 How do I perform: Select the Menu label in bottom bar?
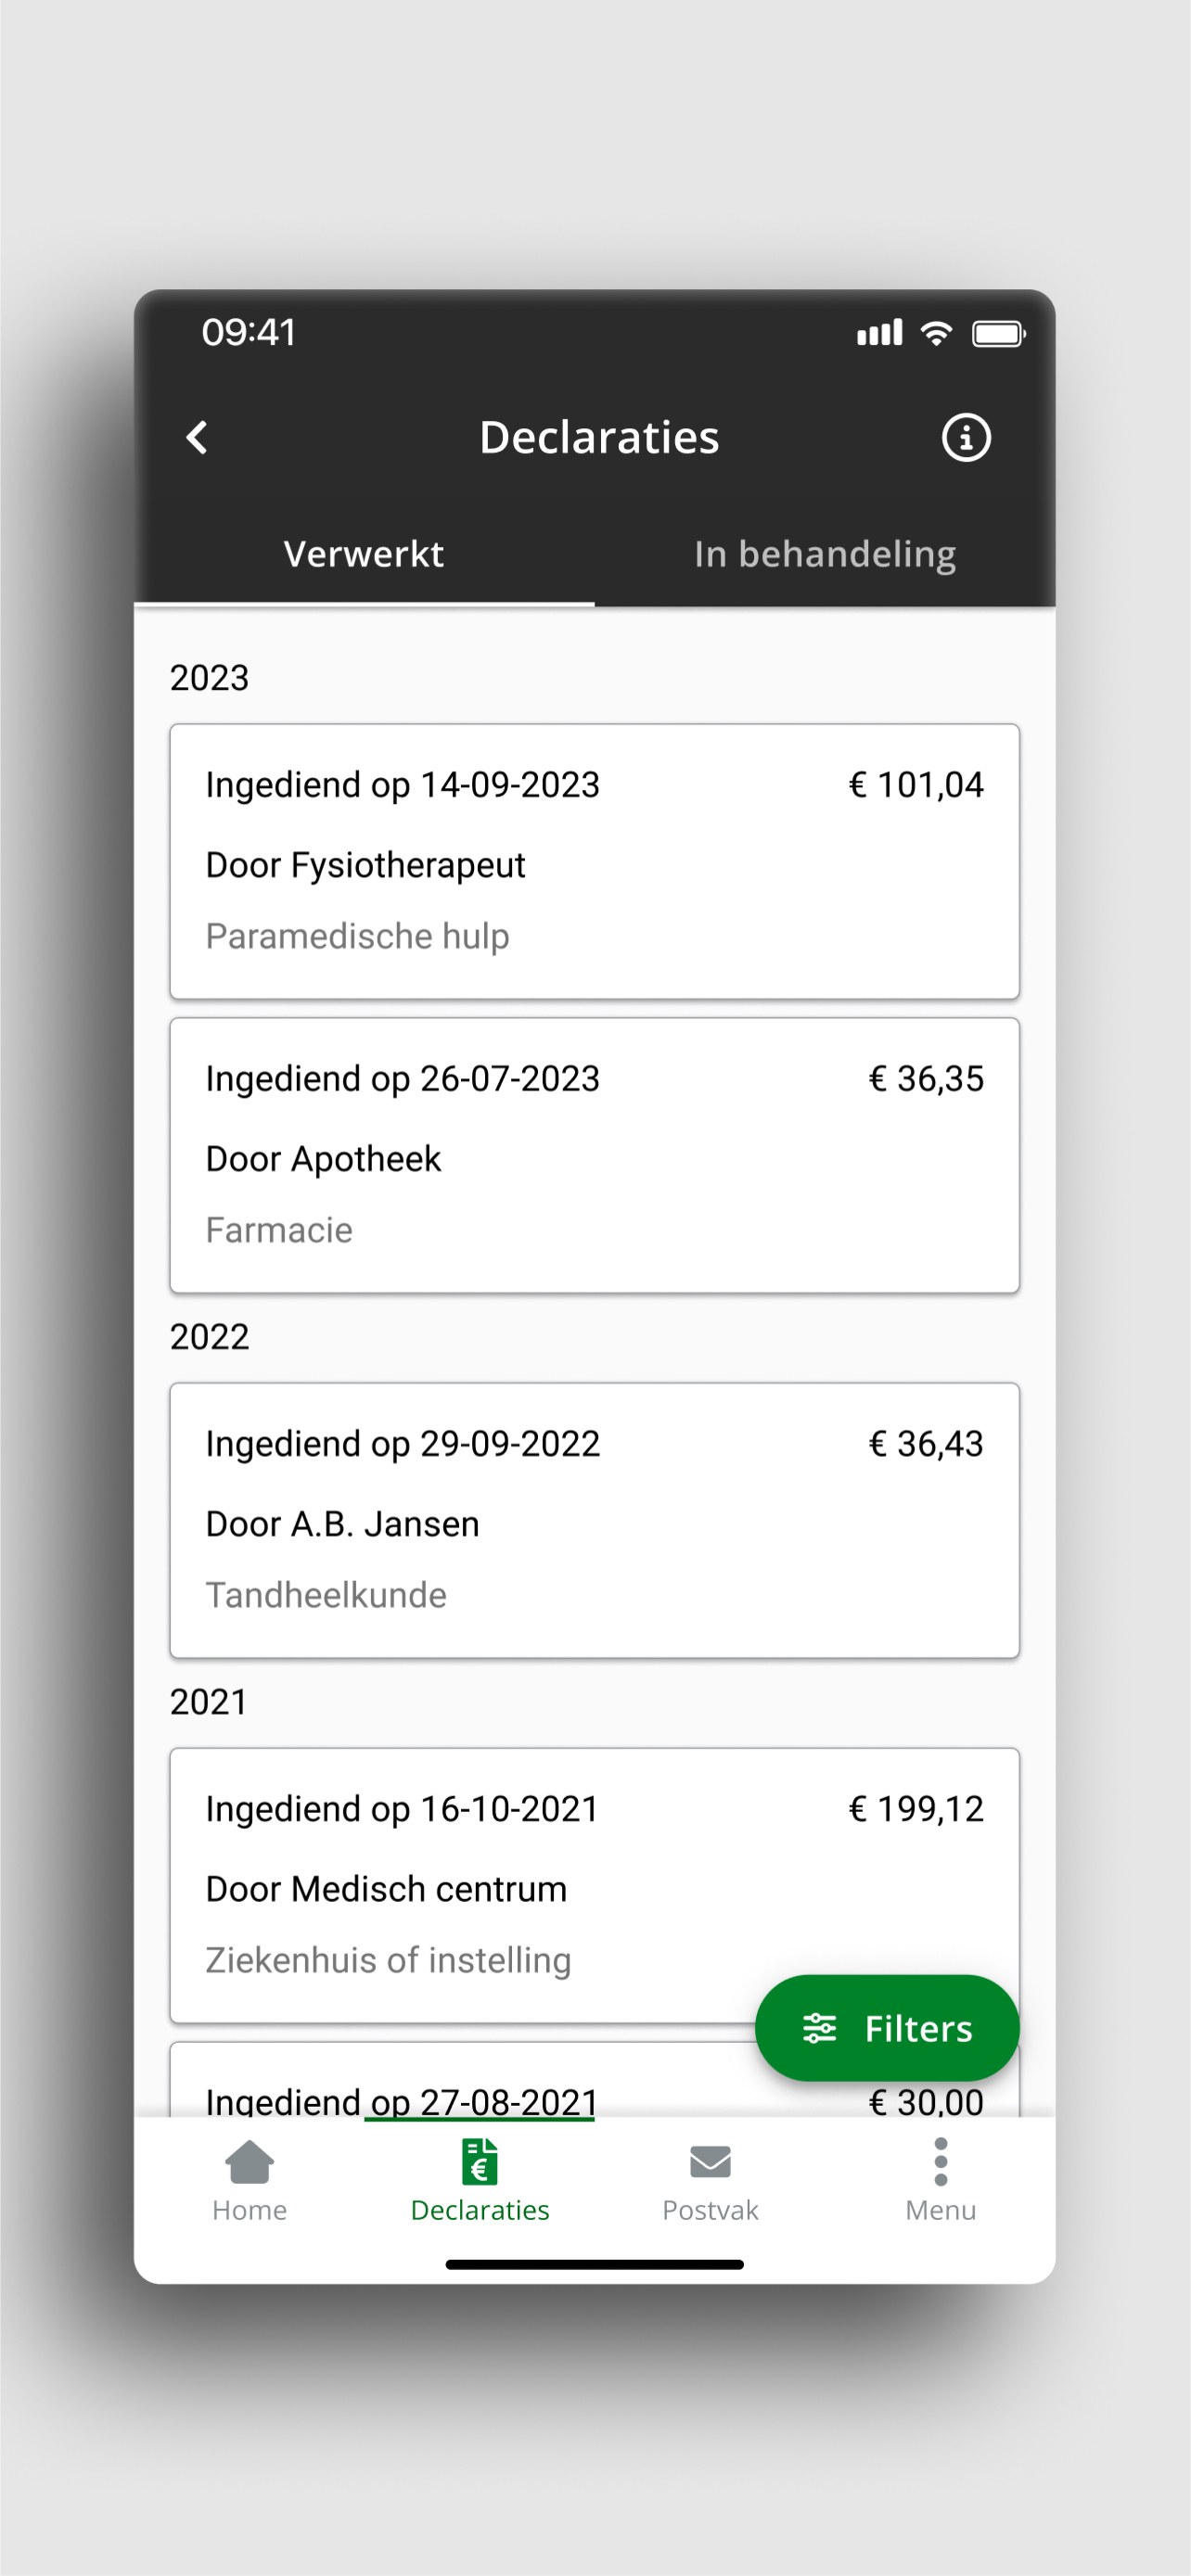(940, 2210)
